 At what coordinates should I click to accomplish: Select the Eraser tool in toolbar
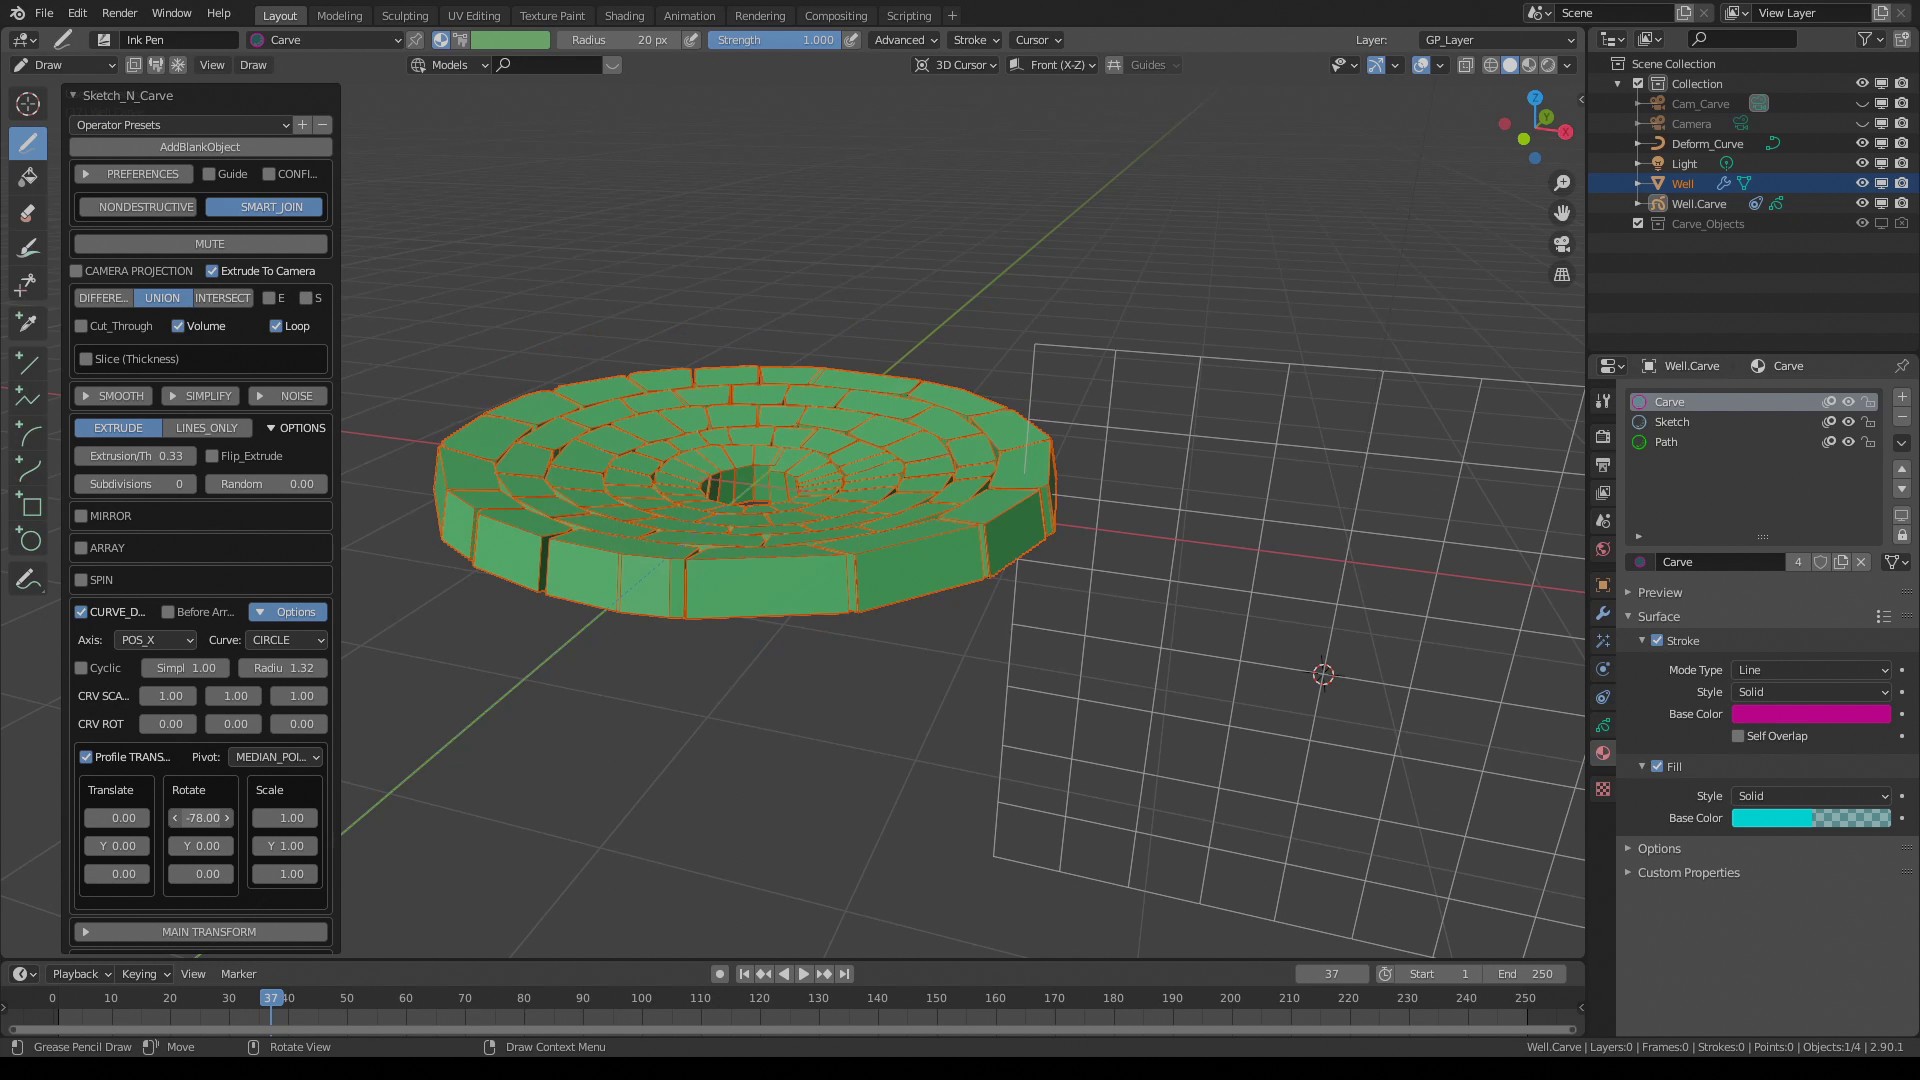[28, 213]
